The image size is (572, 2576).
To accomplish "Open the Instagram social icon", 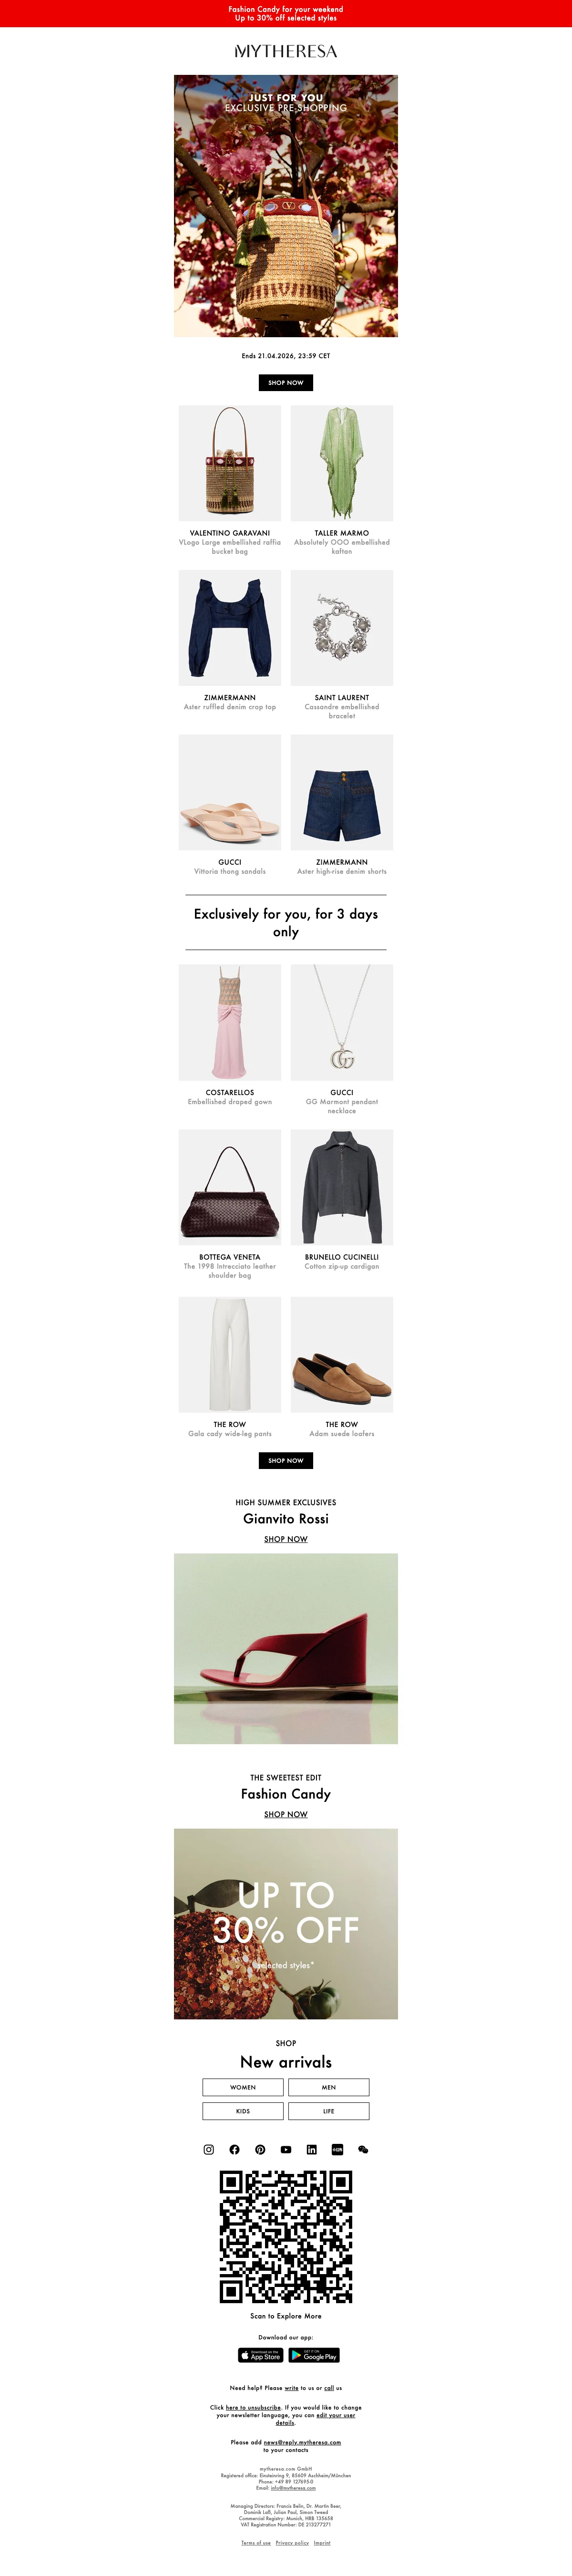I will (x=209, y=2149).
